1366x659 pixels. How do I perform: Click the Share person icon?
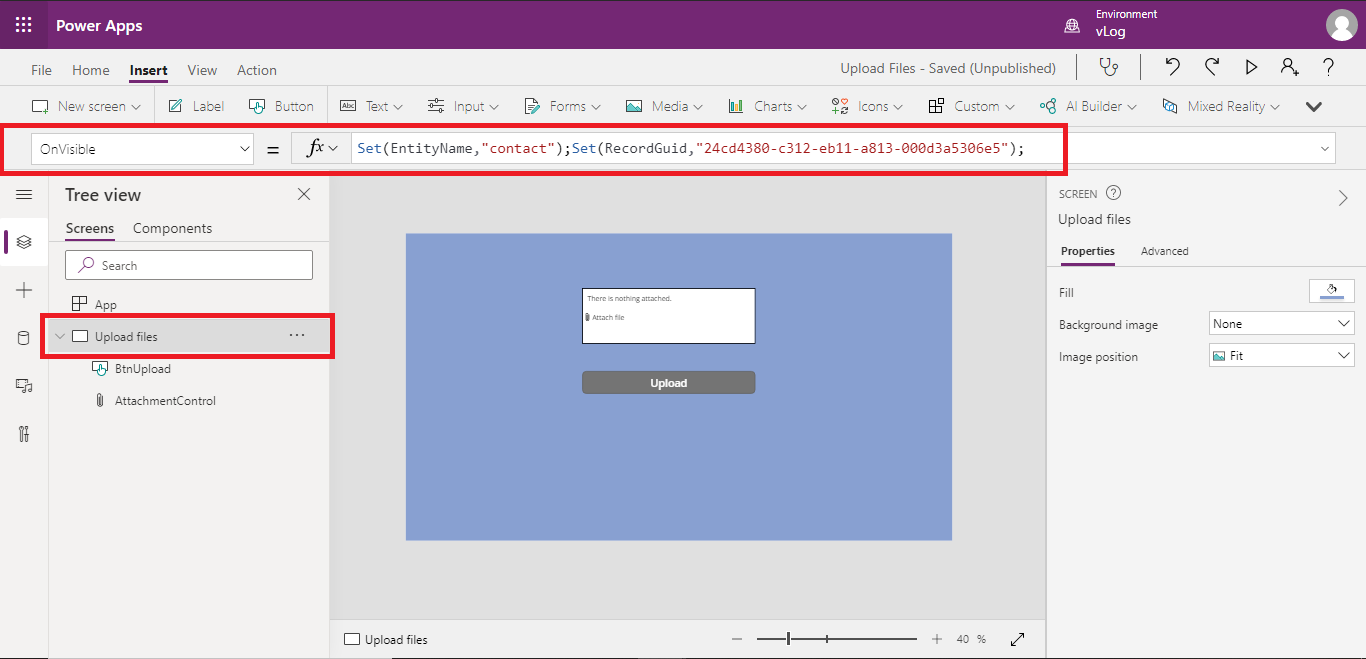click(x=1289, y=67)
